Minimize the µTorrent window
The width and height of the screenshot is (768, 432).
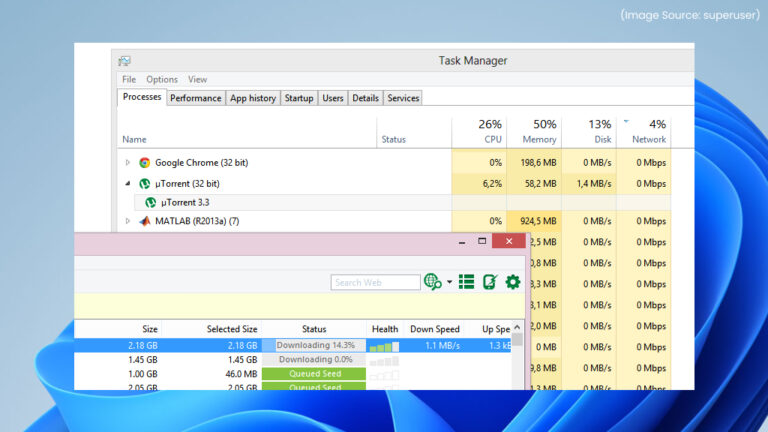pyautogui.click(x=461, y=241)
